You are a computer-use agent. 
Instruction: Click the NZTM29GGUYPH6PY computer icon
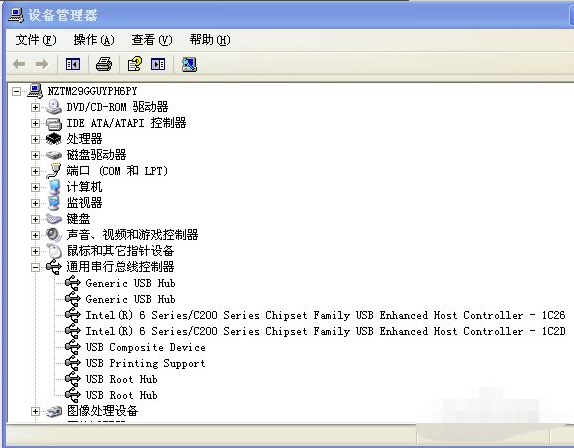tap(36, 91)
